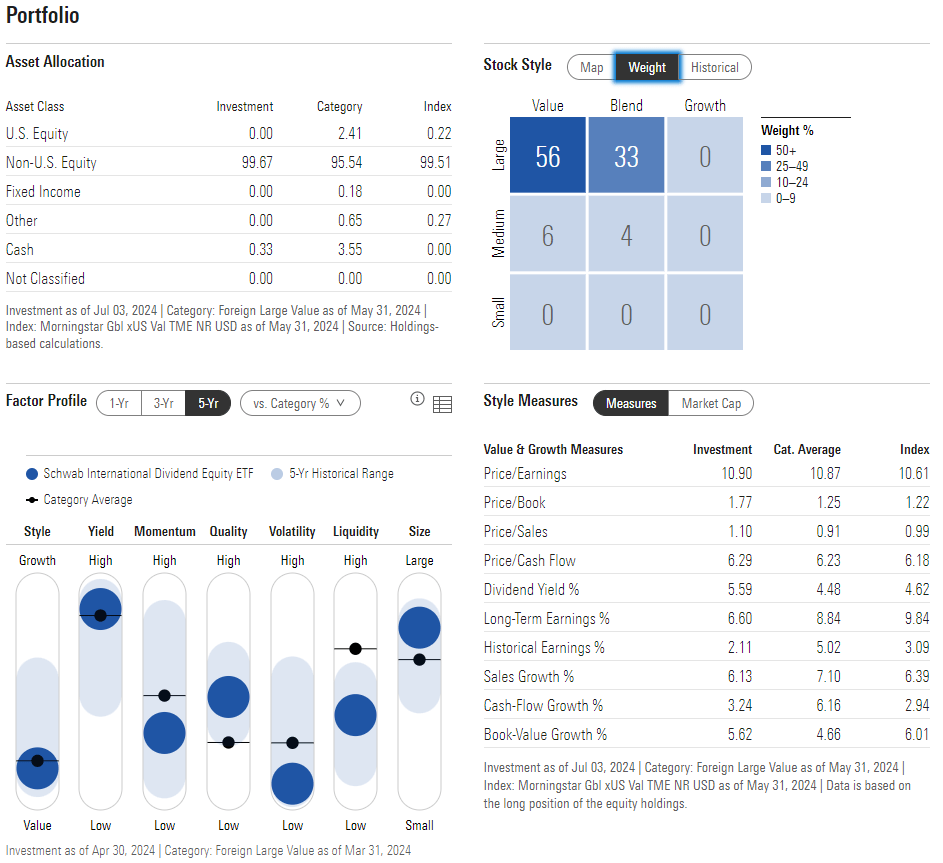Open table view for Factor Profile data
943x863 pixels.
click(x=442, y=404)
